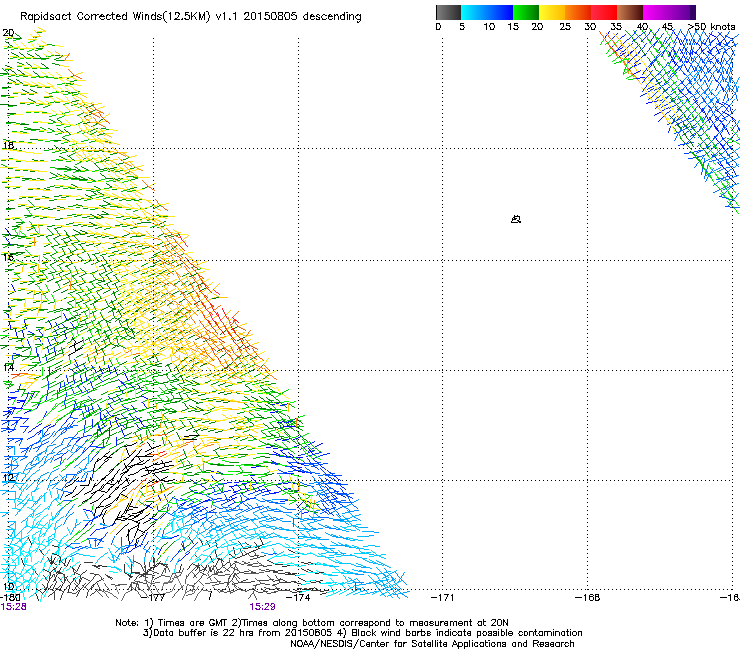The height and width of the screenshot is (650, 740).
Task: Click the purple '15:29' swath time label
Action: click(x=262, y=607)
